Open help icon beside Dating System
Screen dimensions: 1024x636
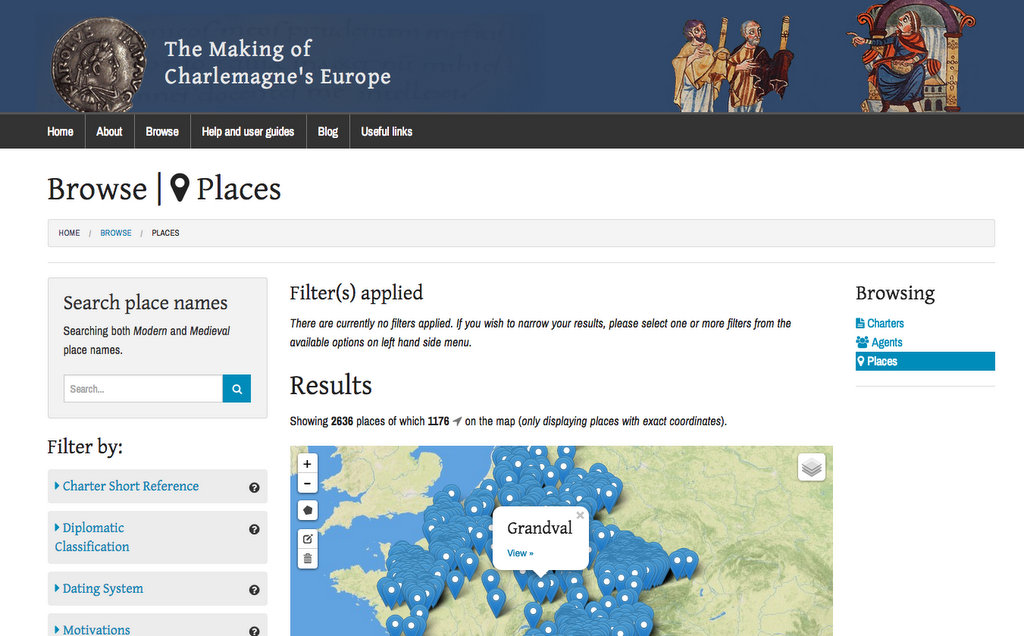254,590
